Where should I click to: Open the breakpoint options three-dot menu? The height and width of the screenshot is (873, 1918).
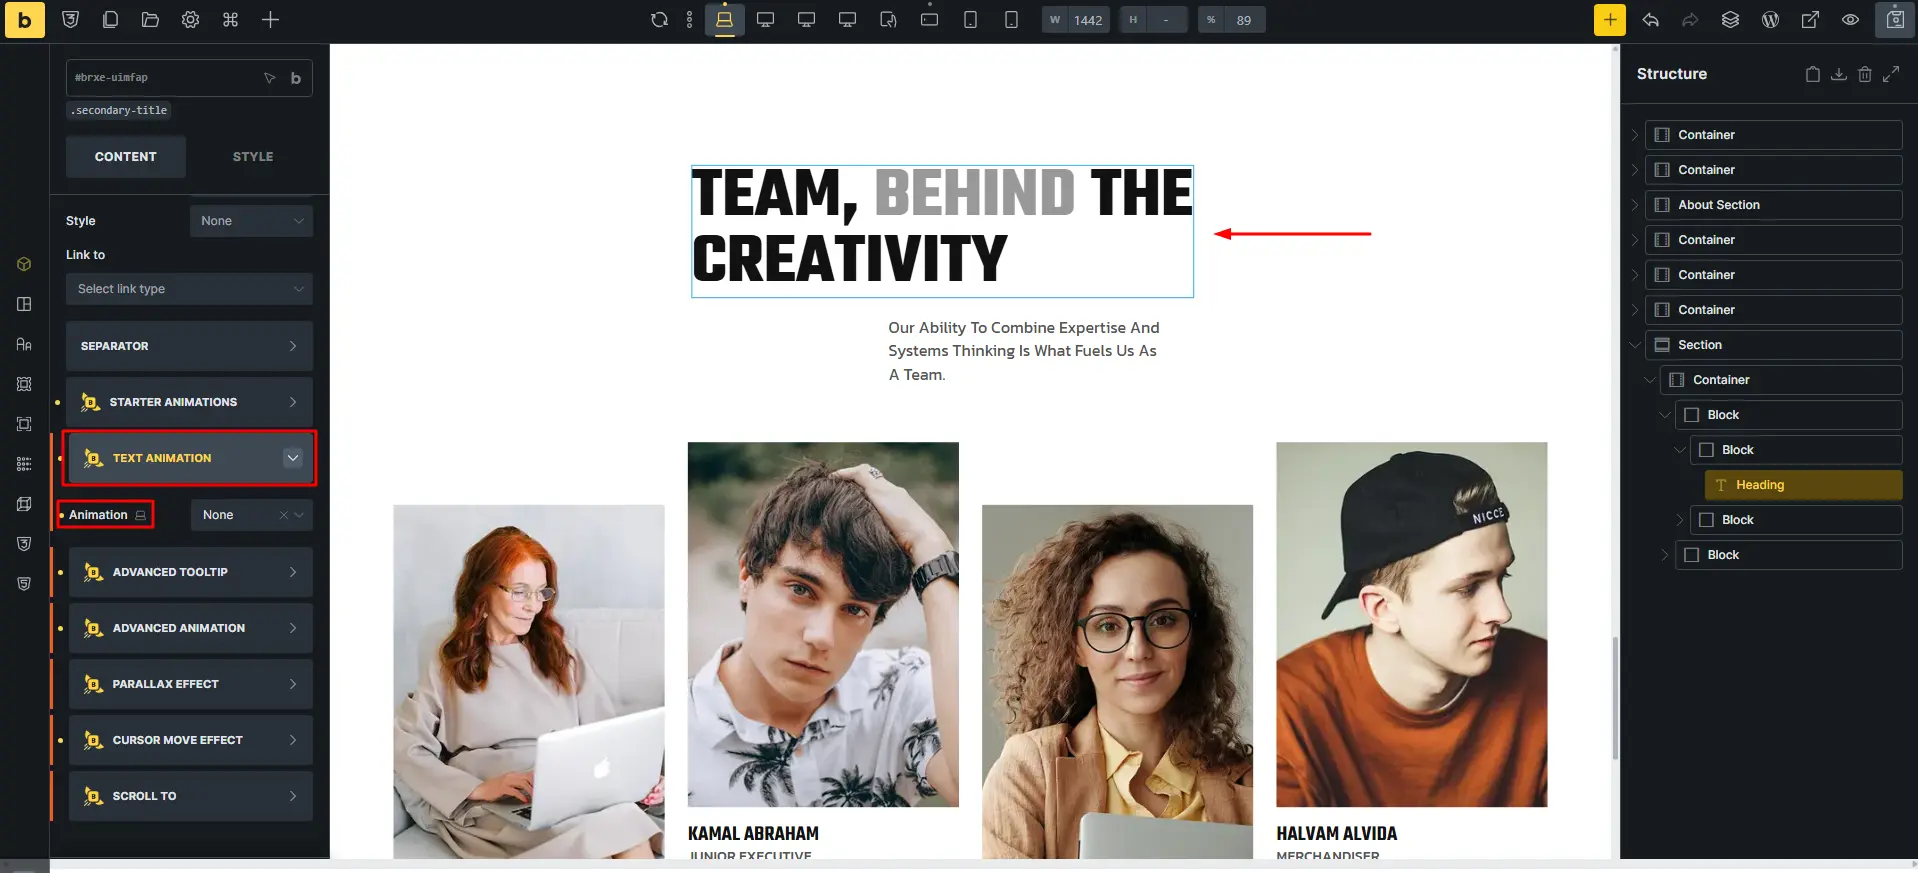689,20
